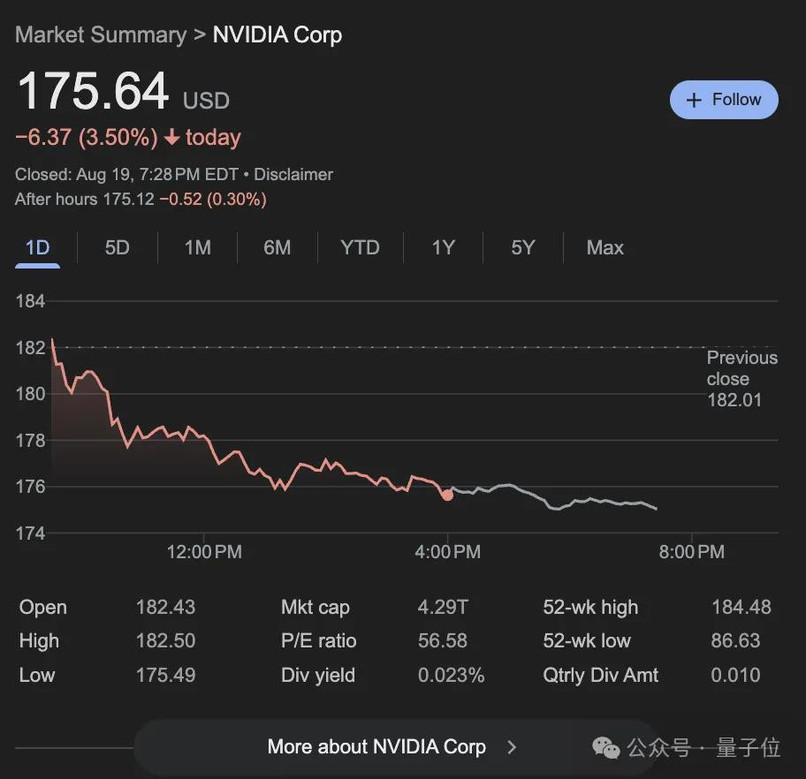806x779 pixels.
Task: Select the 5Y time range tab
Action: point(523,248)
